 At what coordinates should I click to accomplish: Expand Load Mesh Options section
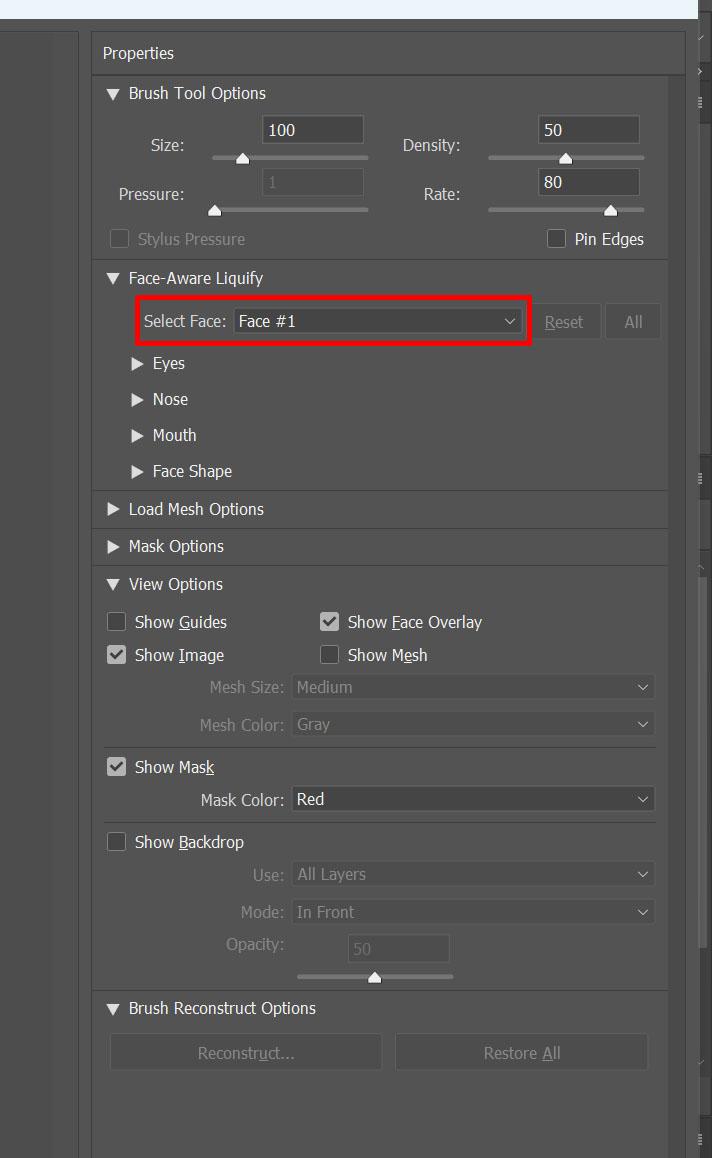click(x=113, y=510)
